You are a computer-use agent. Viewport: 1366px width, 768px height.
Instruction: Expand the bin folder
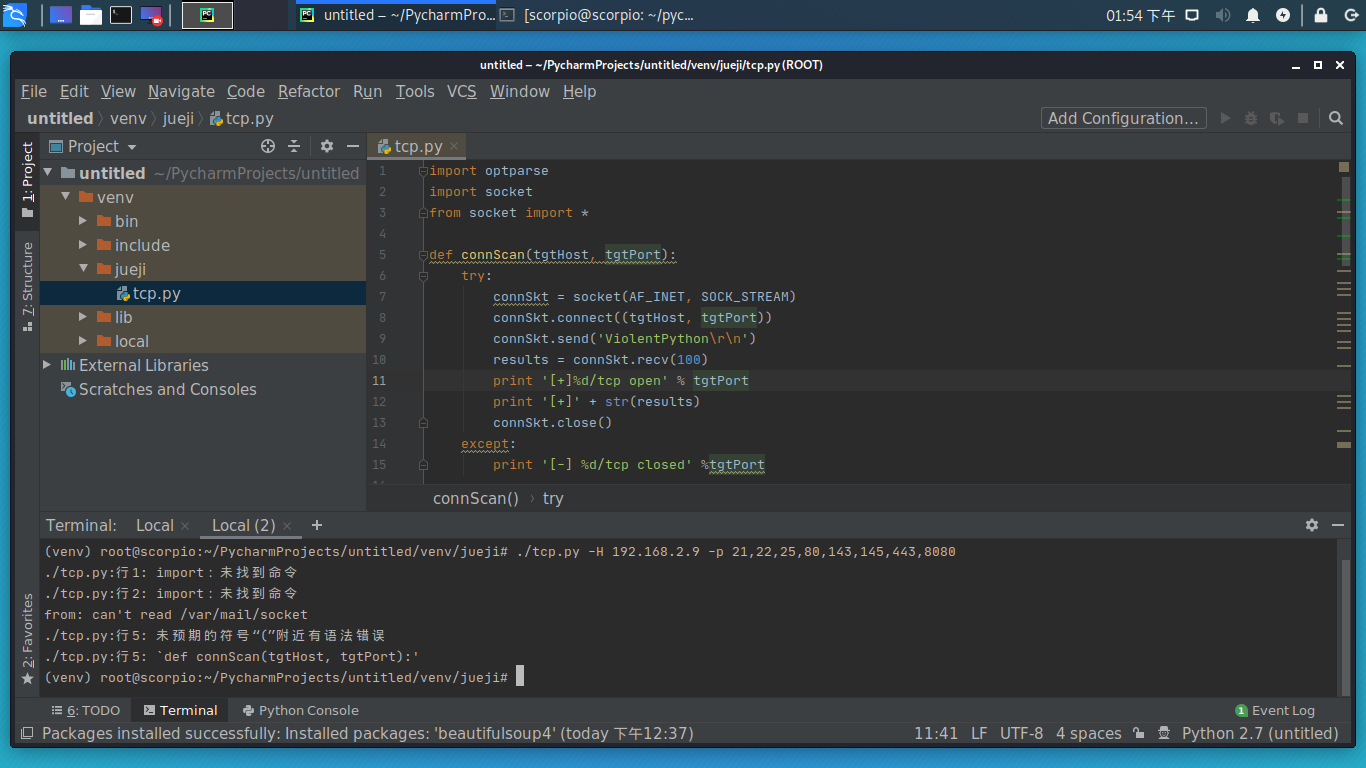[x=84, y=221]
